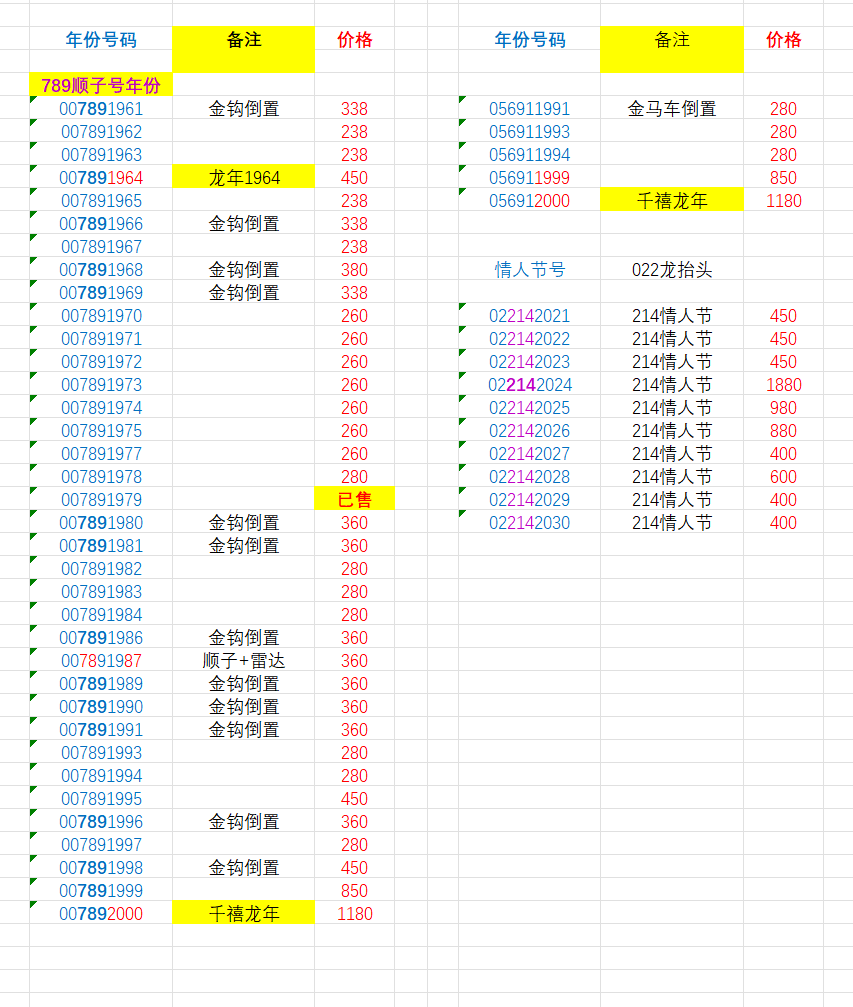Viewport: 853px width, 1007px height.
Task: Select the number cell 007891987
Action: click(x=101, y=661)
